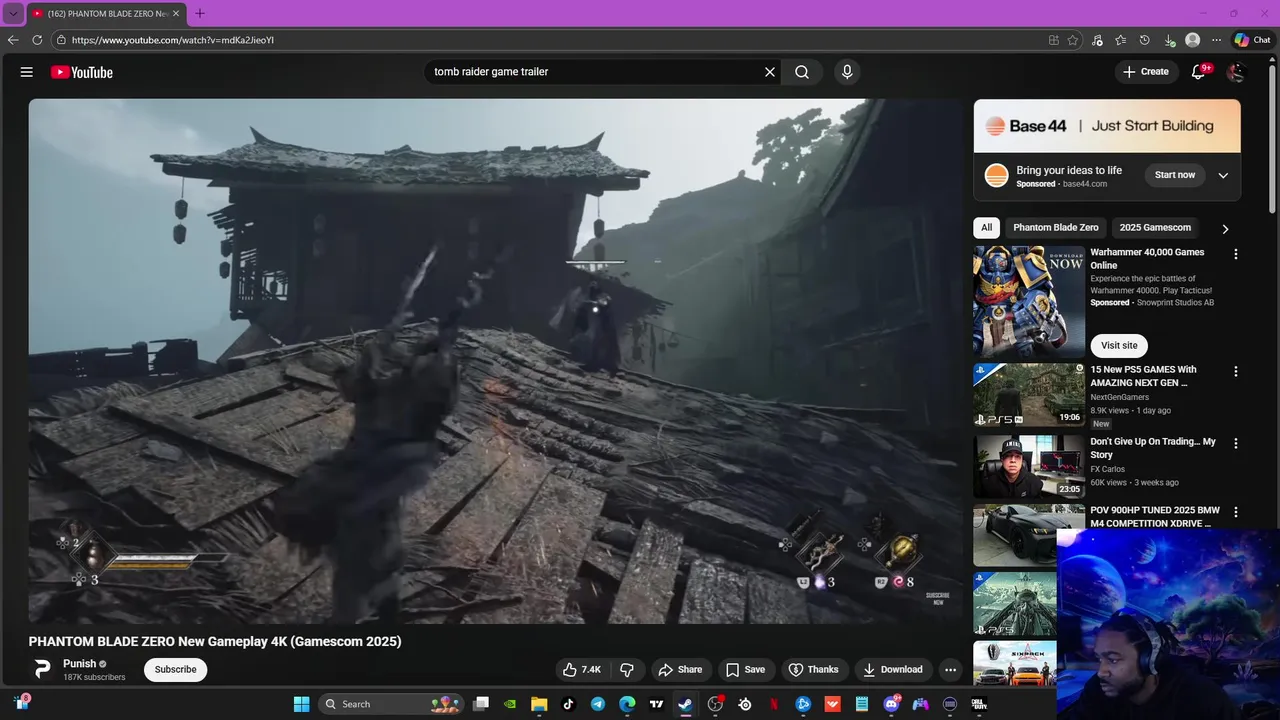Open options for Warhammer 40,000 ad
The width and height of the screenshot is (1280, 720).
[x=1235, y=254]
